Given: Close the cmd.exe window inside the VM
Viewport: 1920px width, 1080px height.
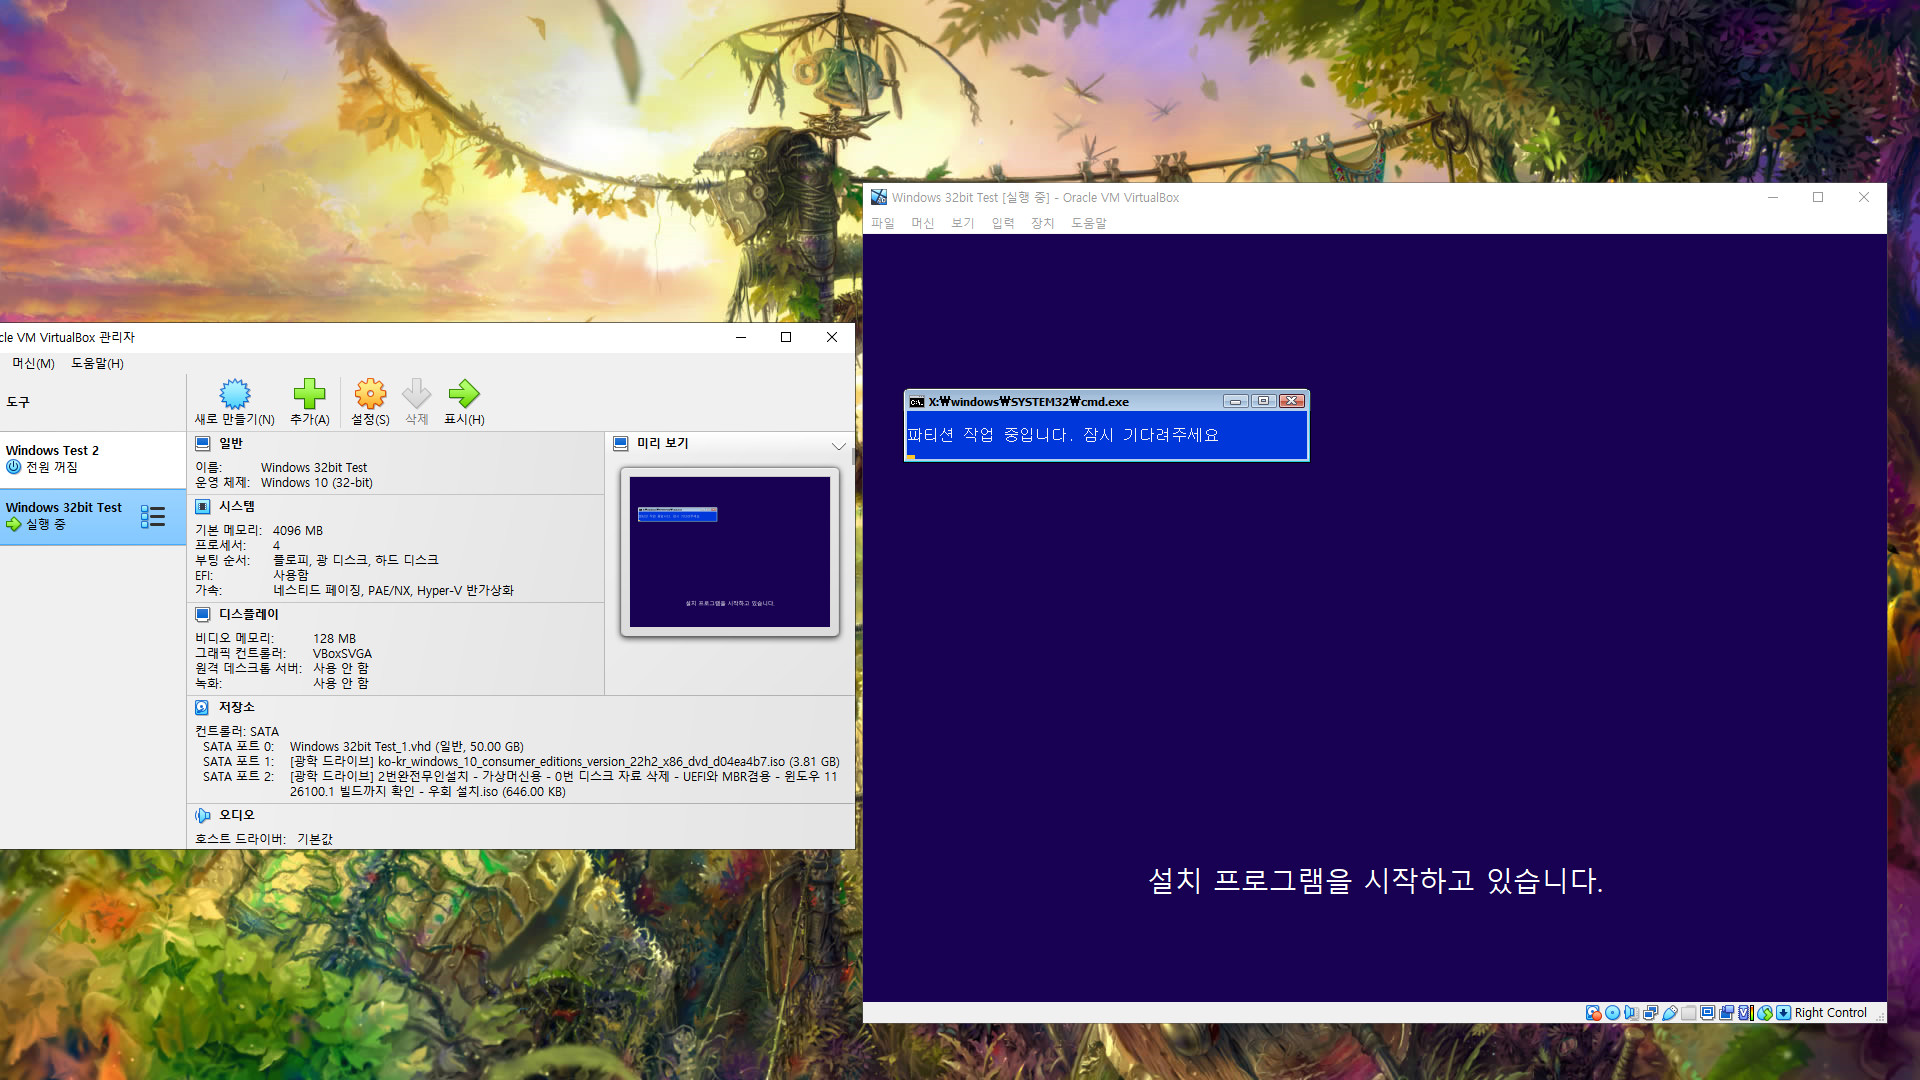Looking at the screenshot, I should pyautogui.click(x=1292, y=402).
